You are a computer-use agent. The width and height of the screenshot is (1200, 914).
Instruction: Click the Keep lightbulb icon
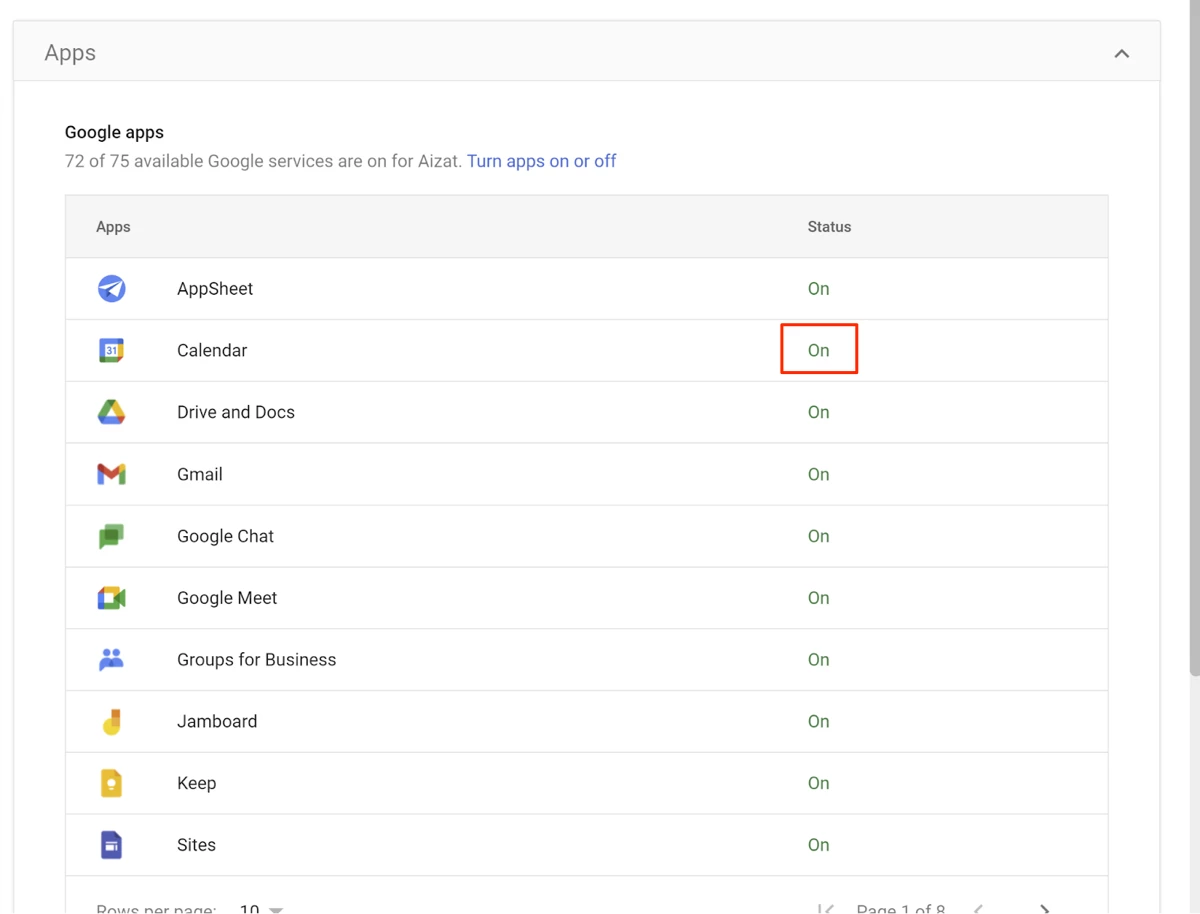[x=111, y=783]
